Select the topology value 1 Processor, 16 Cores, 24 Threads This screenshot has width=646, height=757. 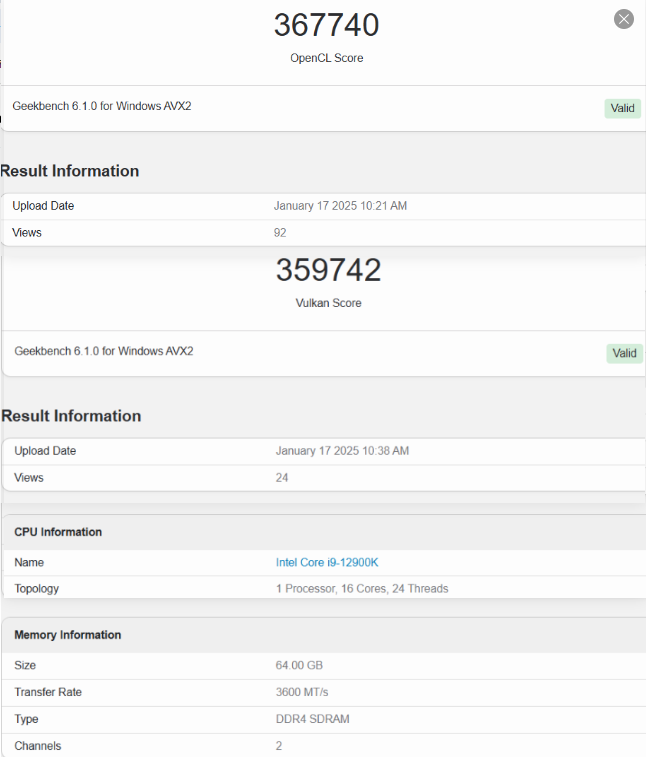[362, 589]
